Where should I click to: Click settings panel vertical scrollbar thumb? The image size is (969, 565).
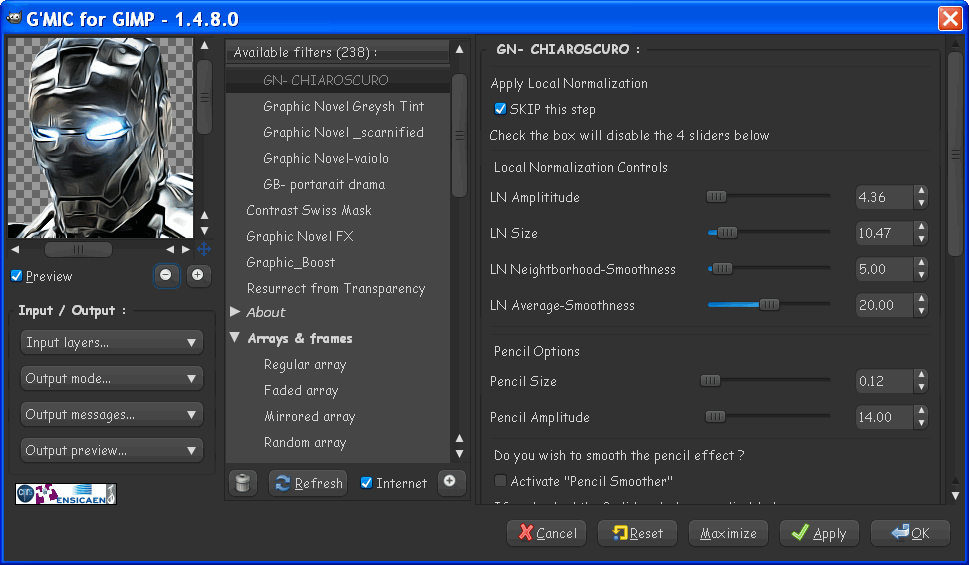coord(955,153)
